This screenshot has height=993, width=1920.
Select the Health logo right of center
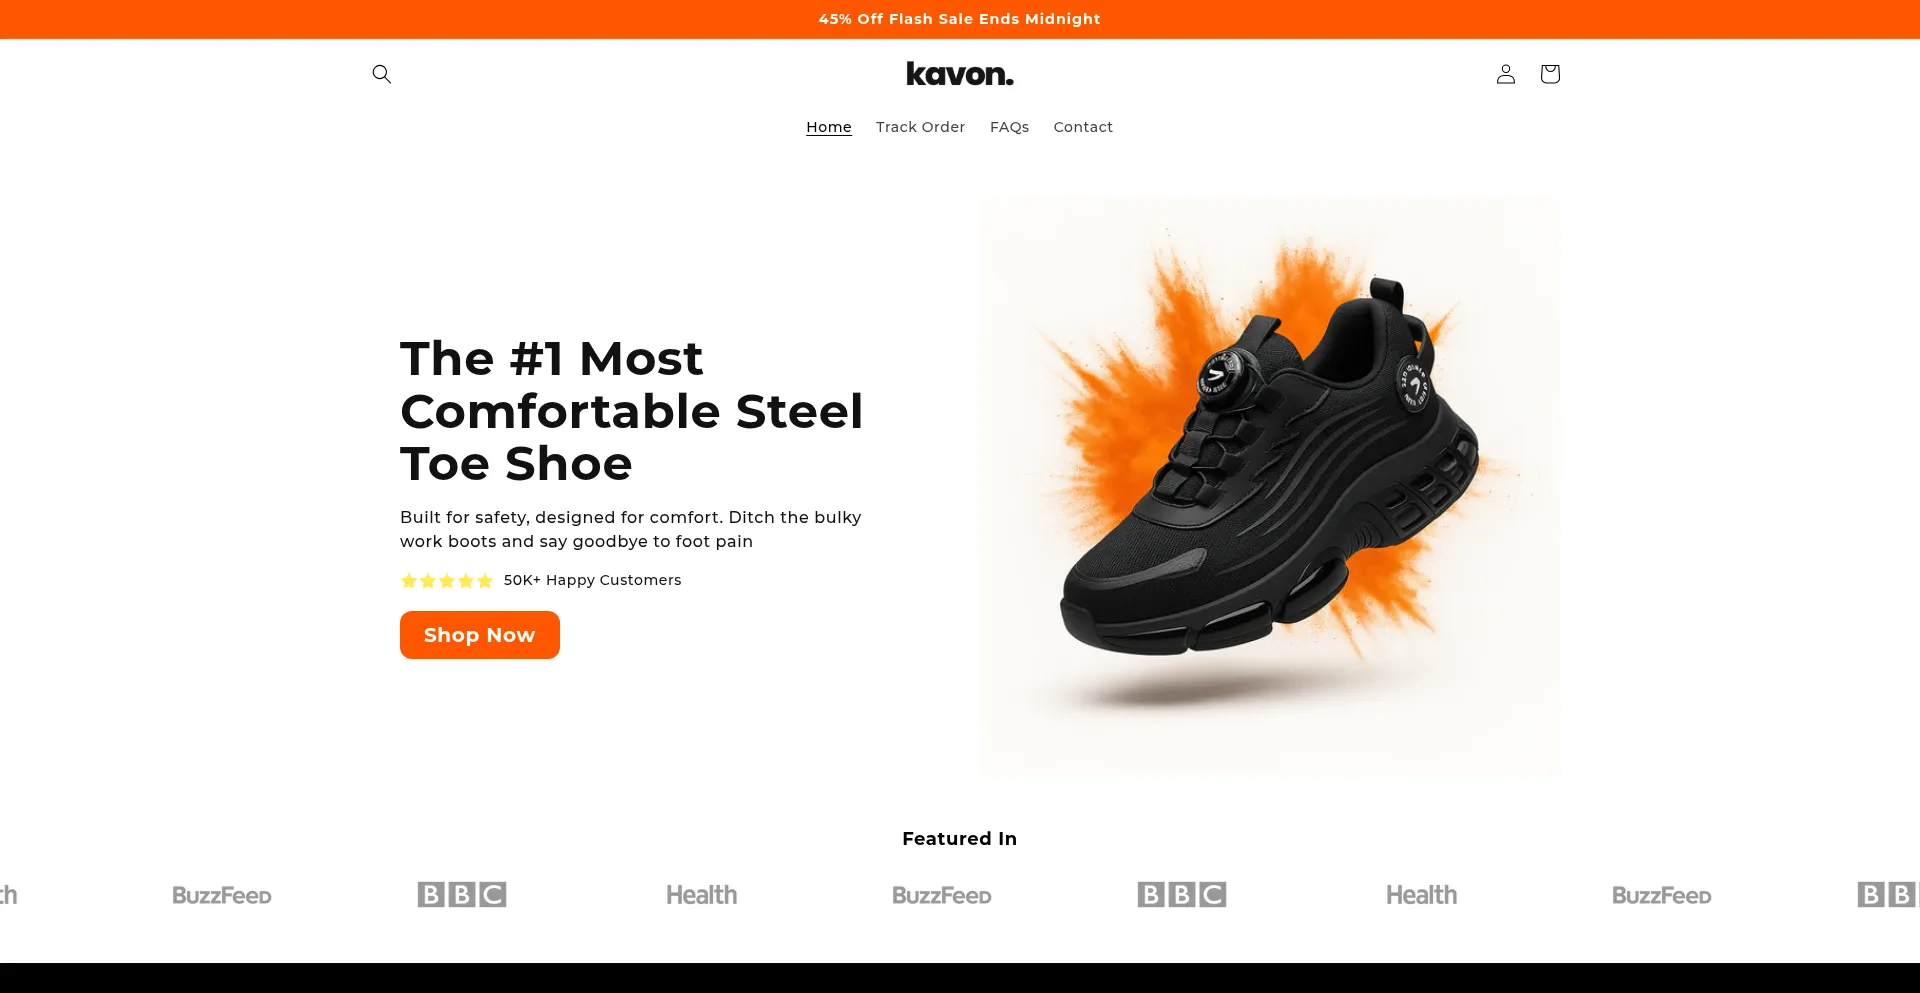pos(1421,895)
